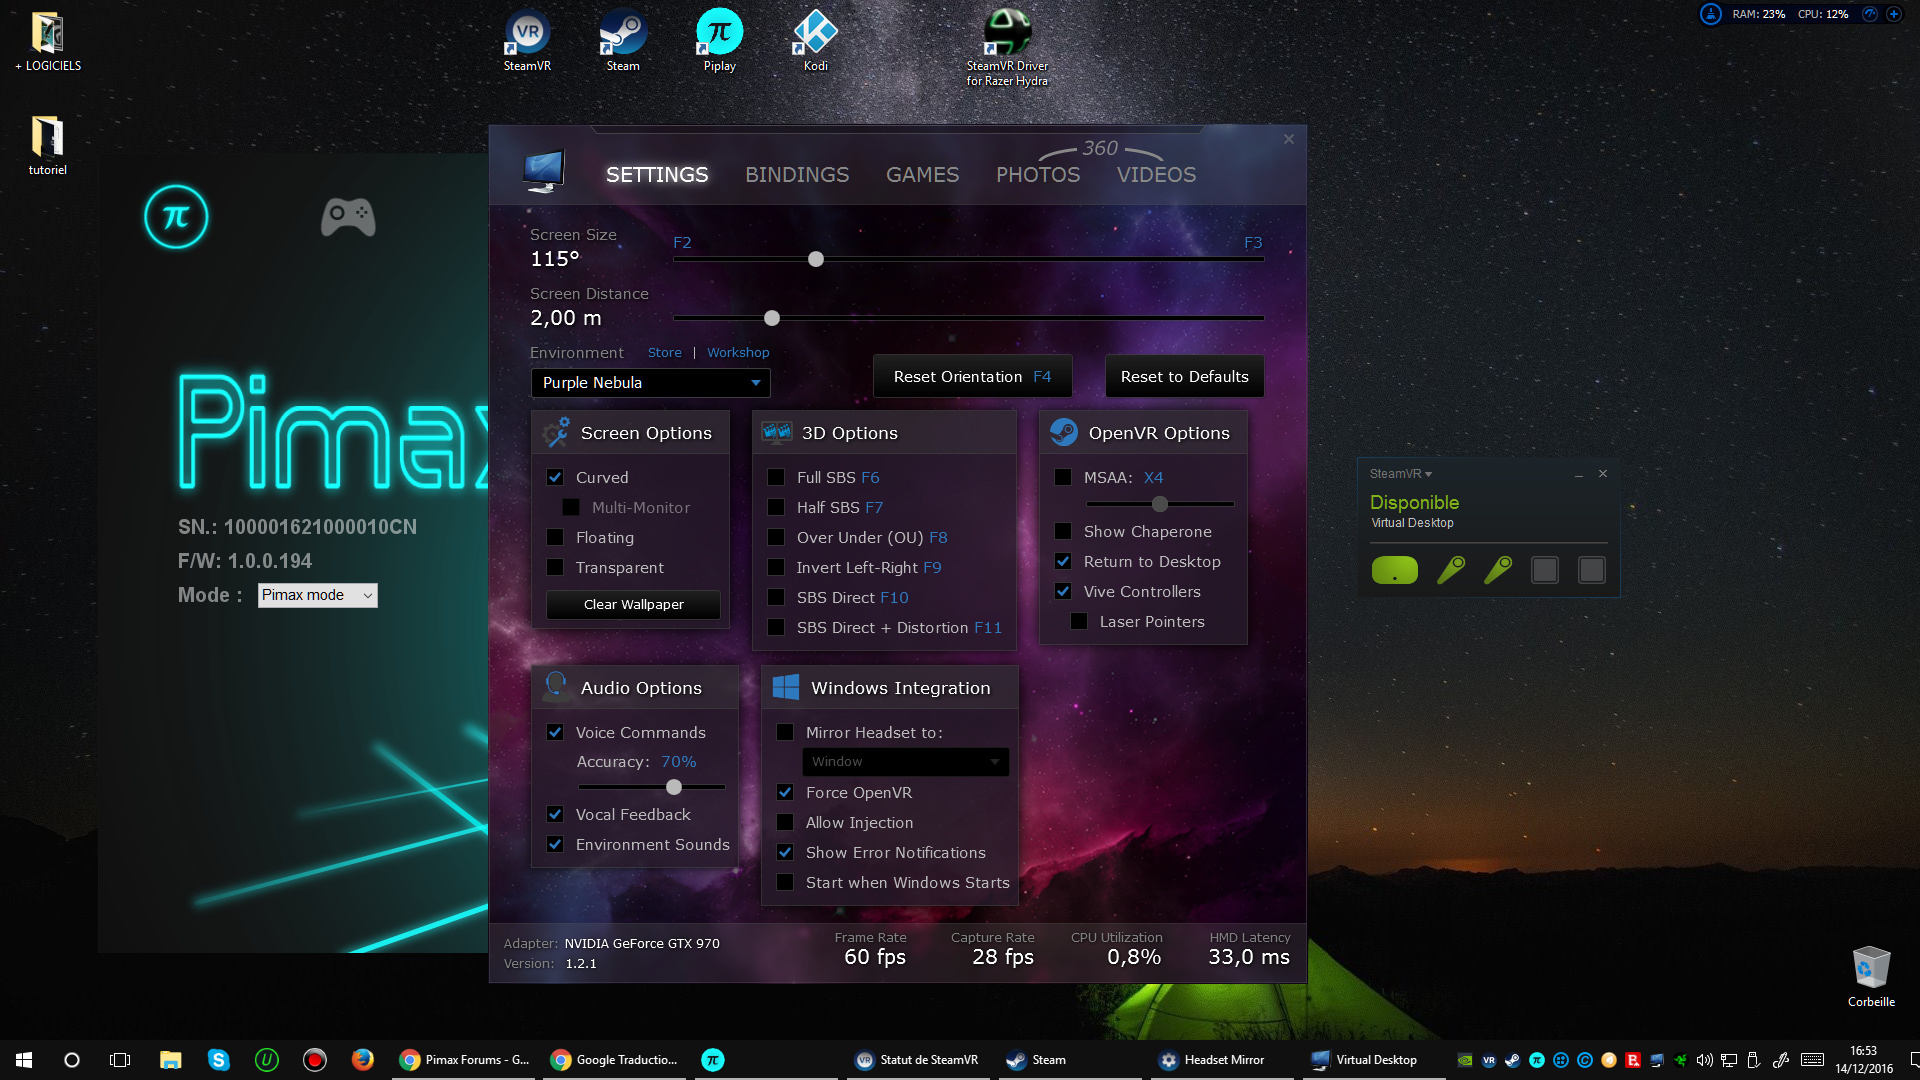Switch to GAMES tab
The width and height of the screenshot is (1920, 1080).
click(x=922, y=175)
